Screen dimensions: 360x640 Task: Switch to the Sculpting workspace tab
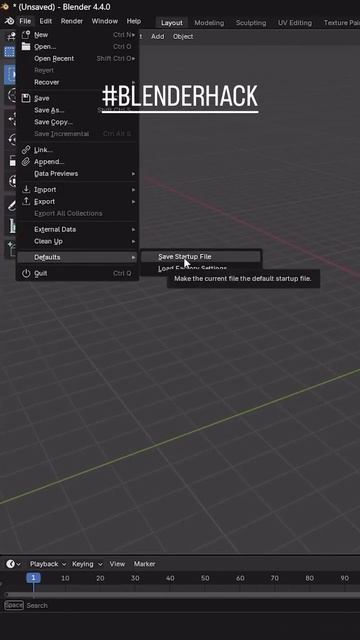[x=251, y=23]
